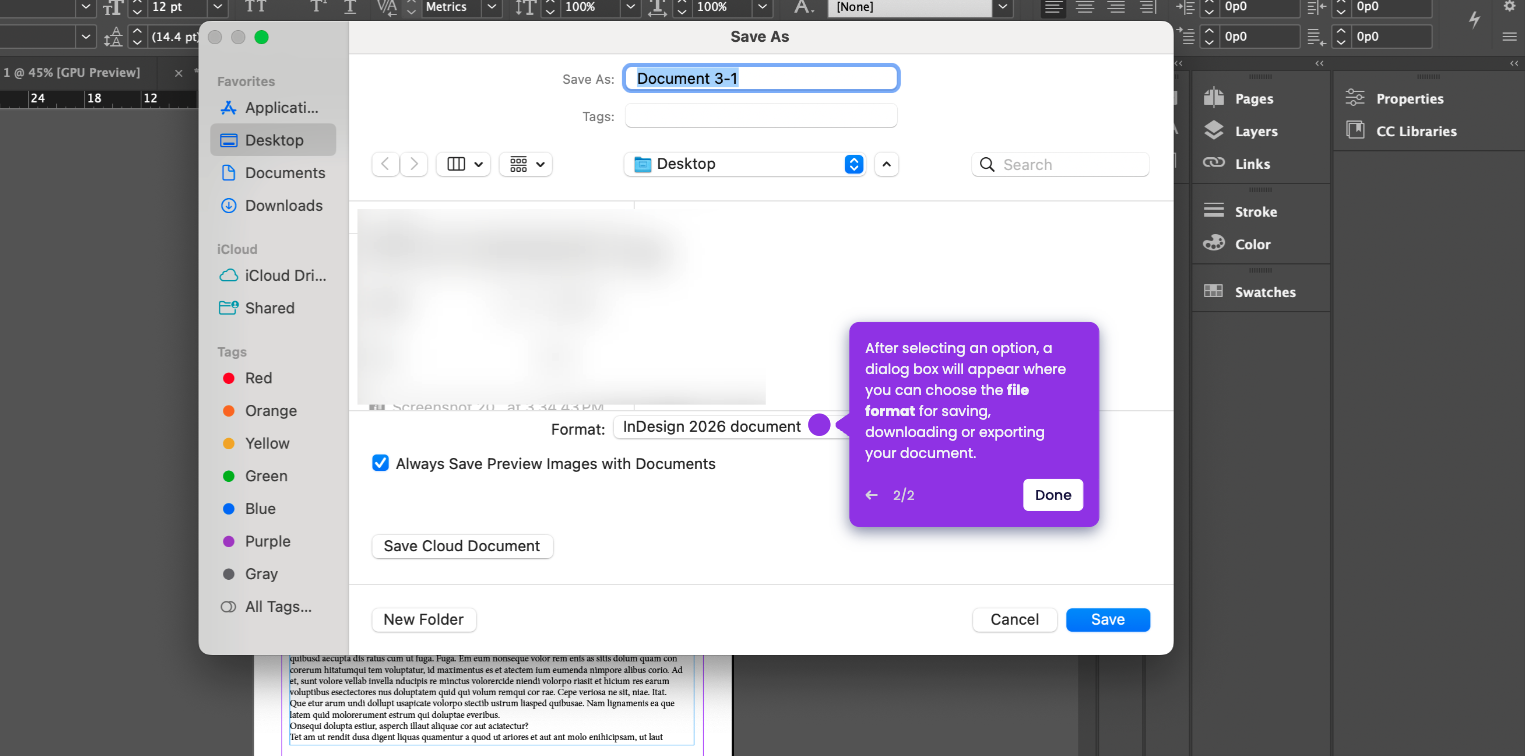1525x756 pixels.
Task: Click the align left paragraph icon
Action: coord(1053,7)
